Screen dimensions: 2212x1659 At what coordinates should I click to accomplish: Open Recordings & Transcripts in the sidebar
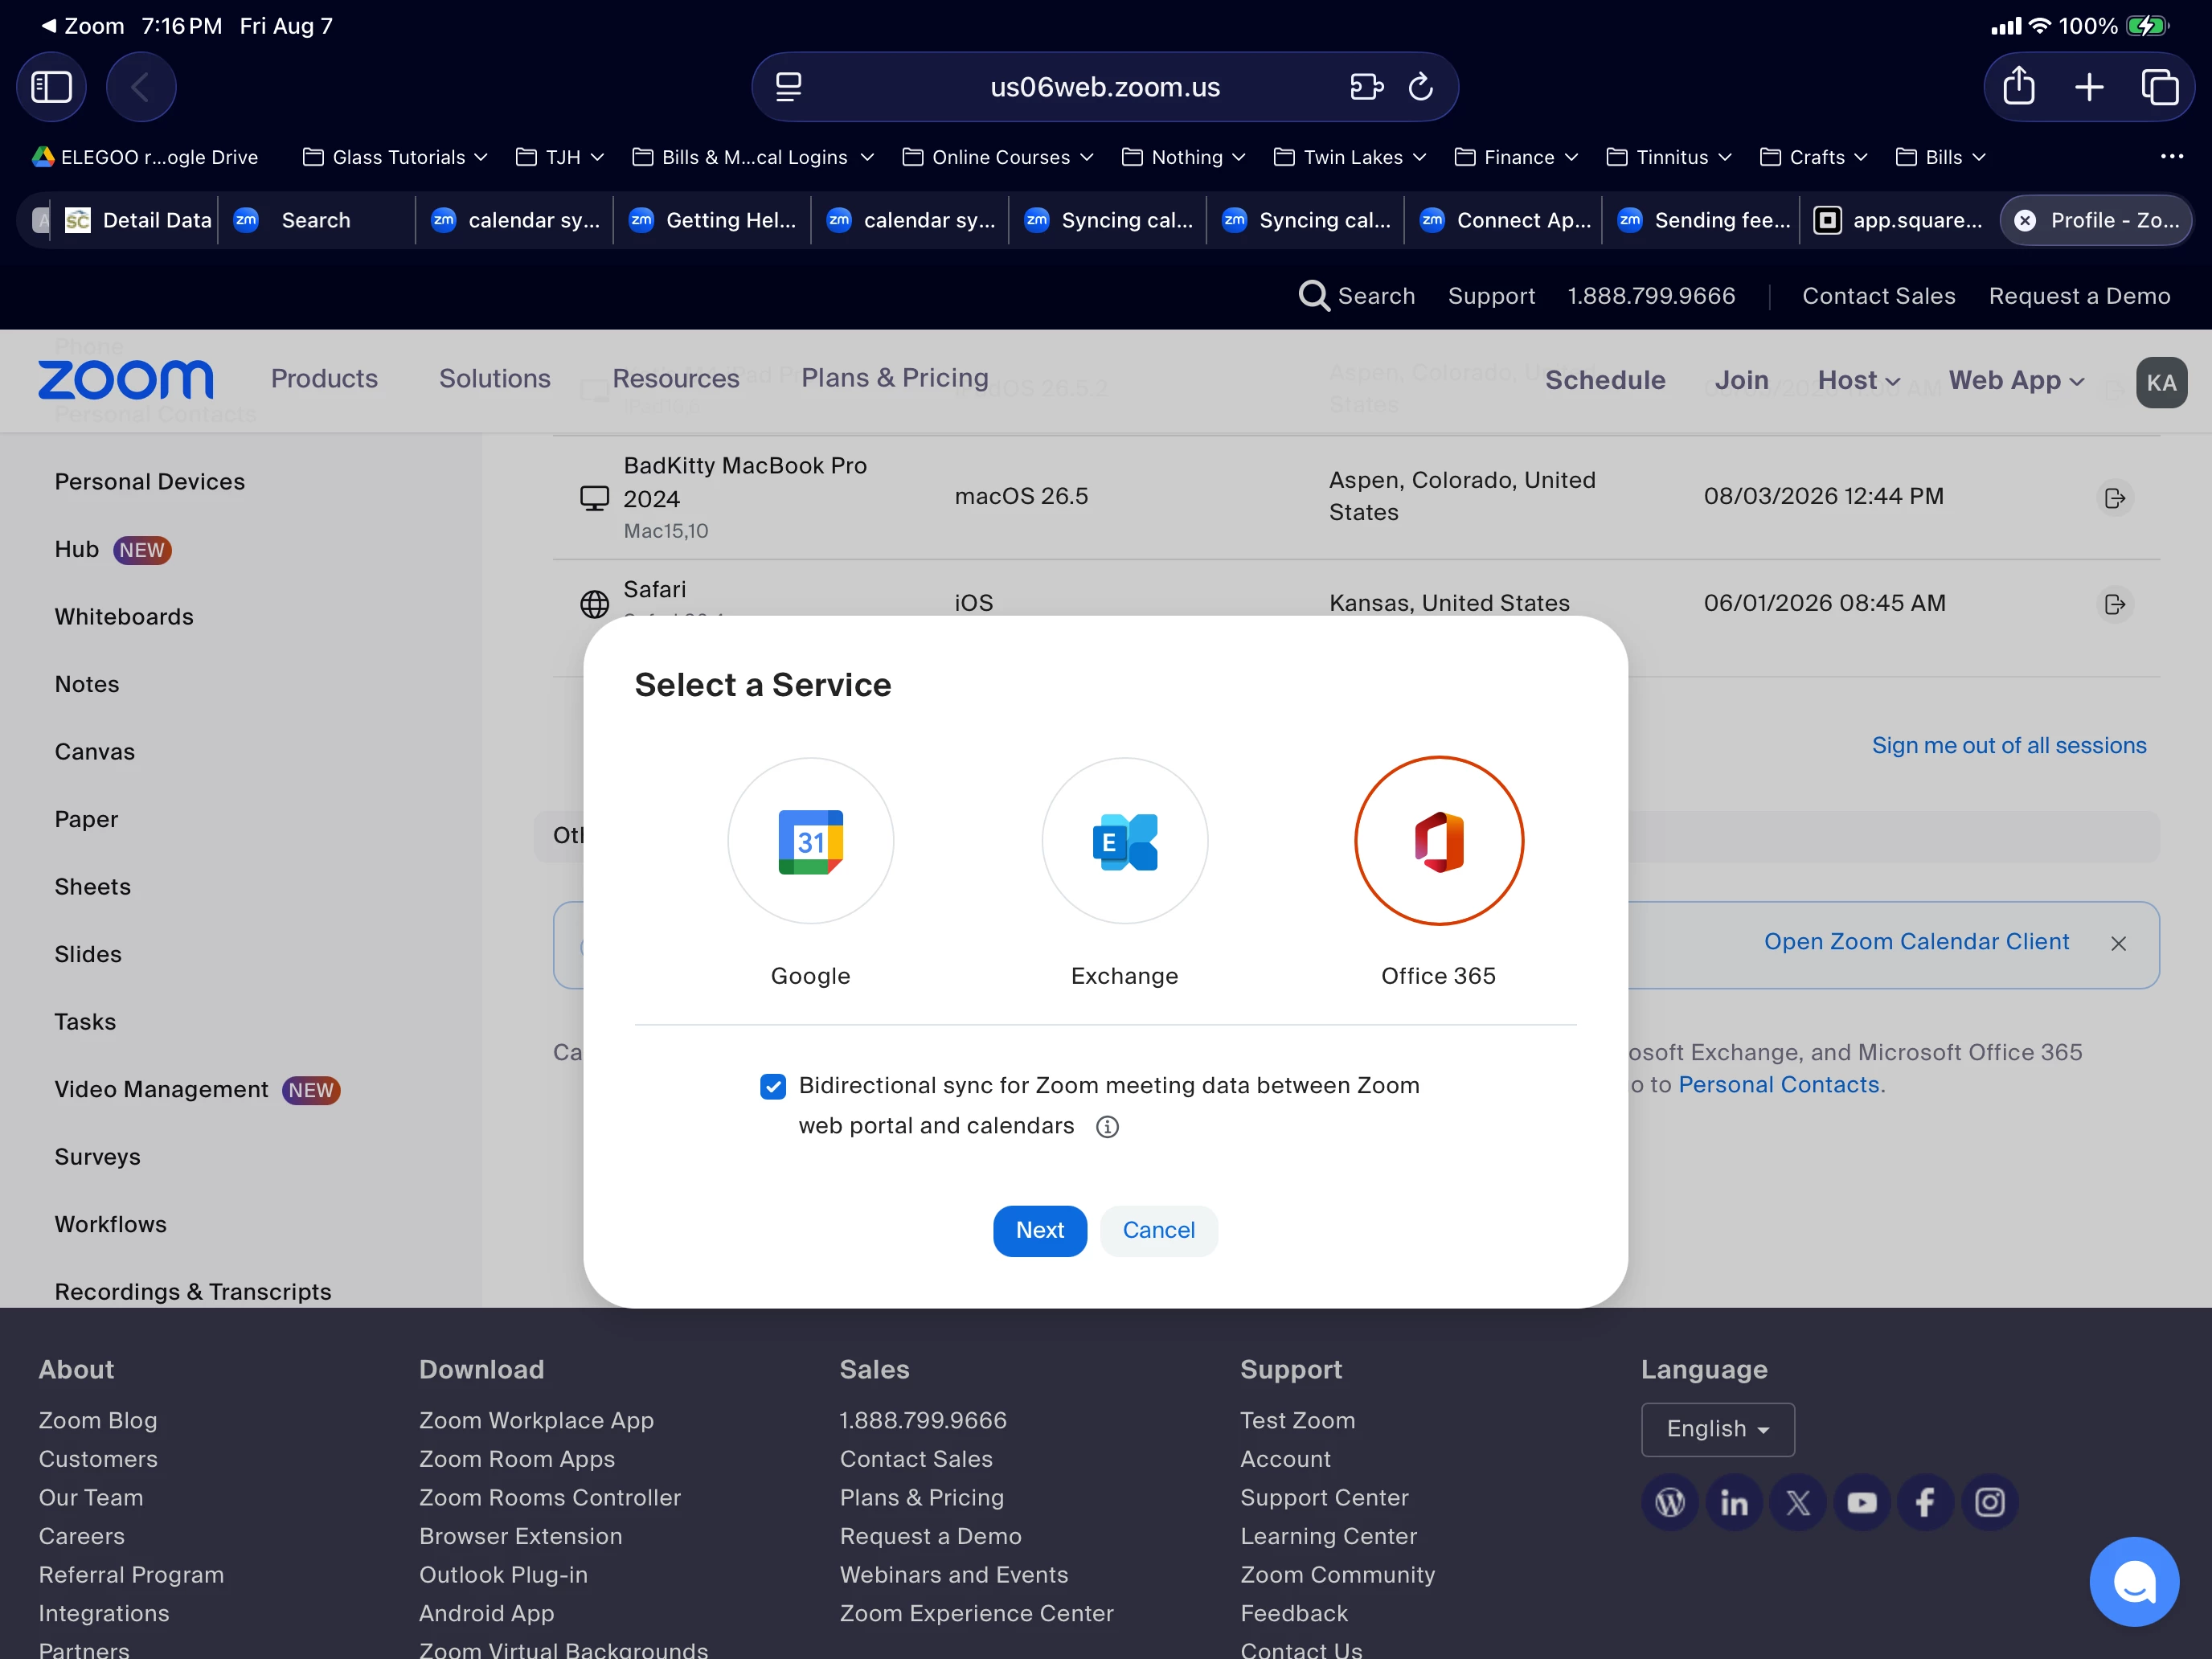click(193, 1292)
